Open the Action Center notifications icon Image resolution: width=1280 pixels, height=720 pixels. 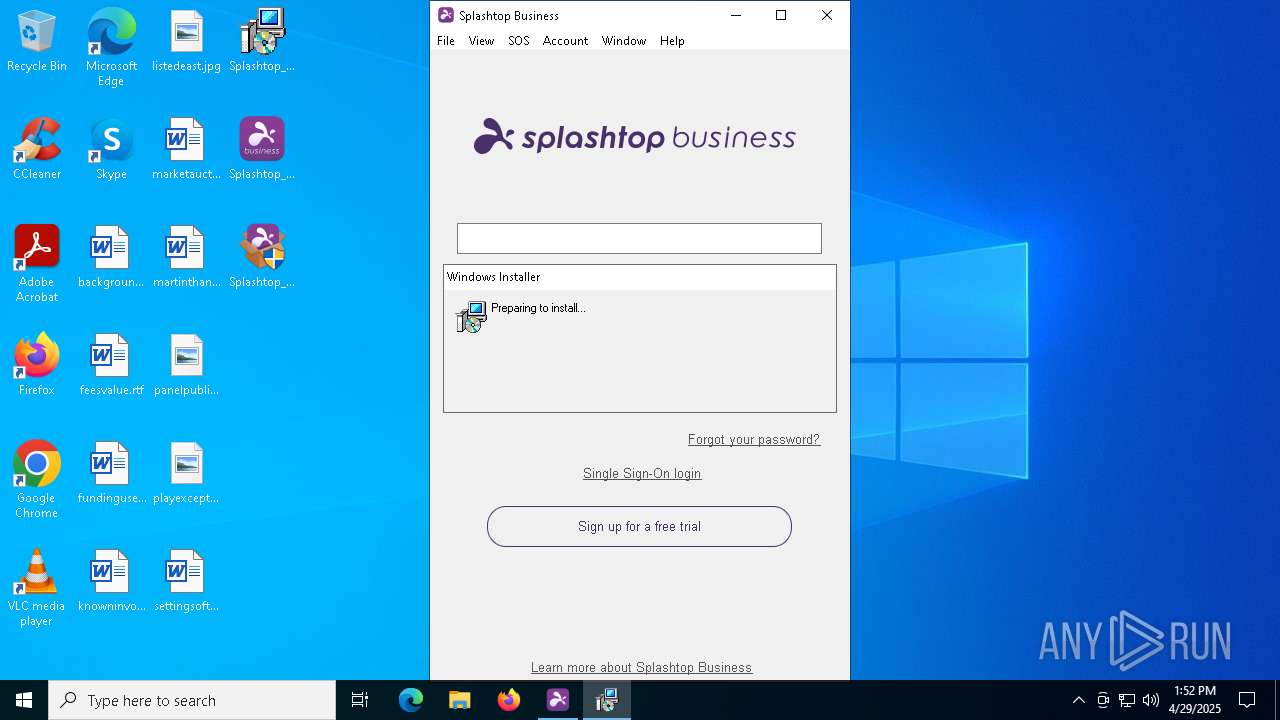[x=1247, y=700]
